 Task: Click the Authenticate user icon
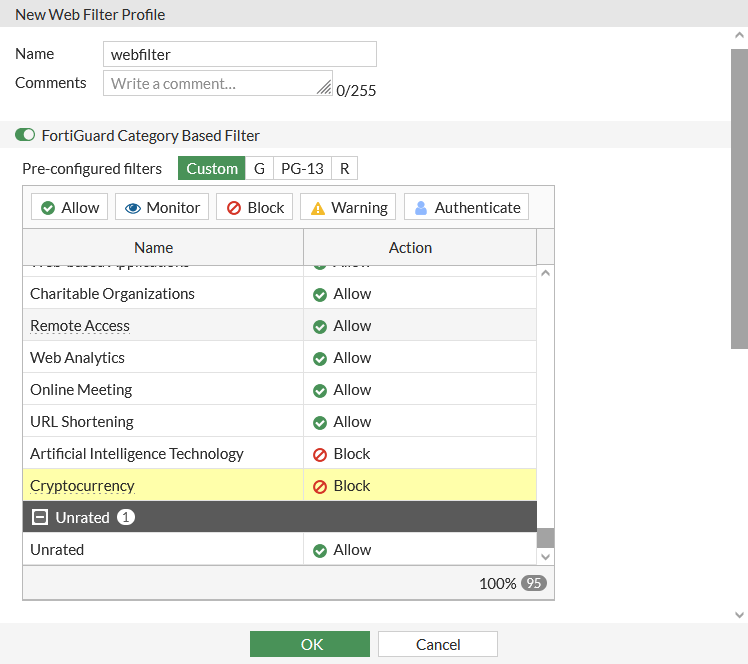pyautogui.click(x=421, y=208)
